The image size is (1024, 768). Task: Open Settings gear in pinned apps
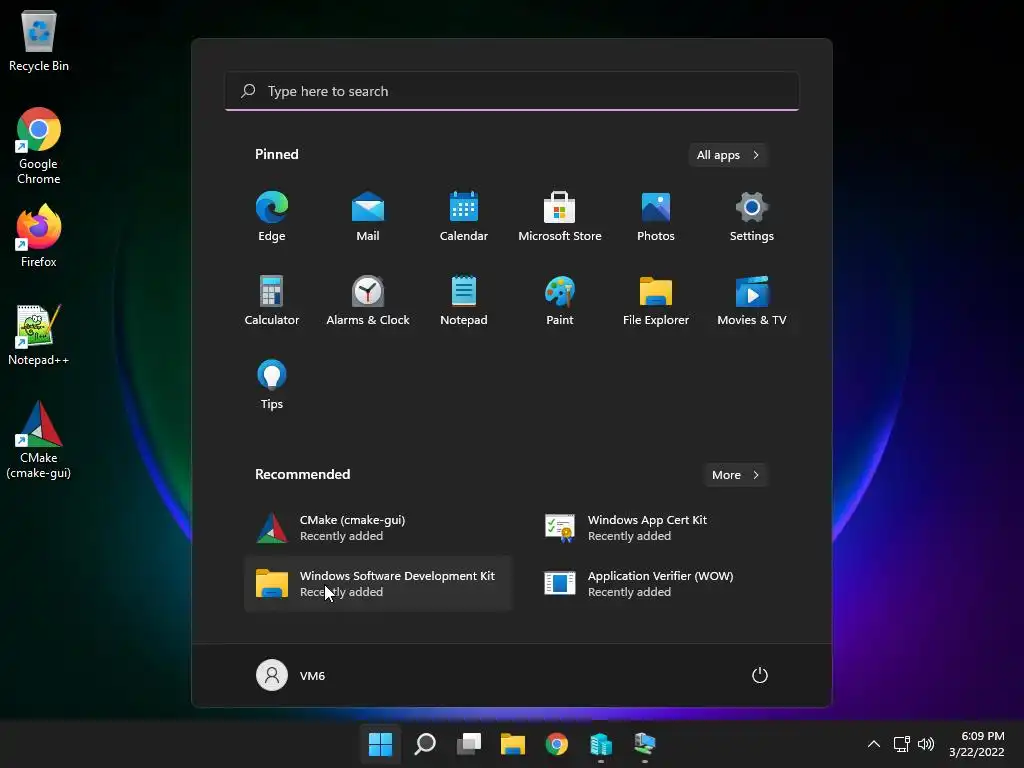(x=752, y=216)
